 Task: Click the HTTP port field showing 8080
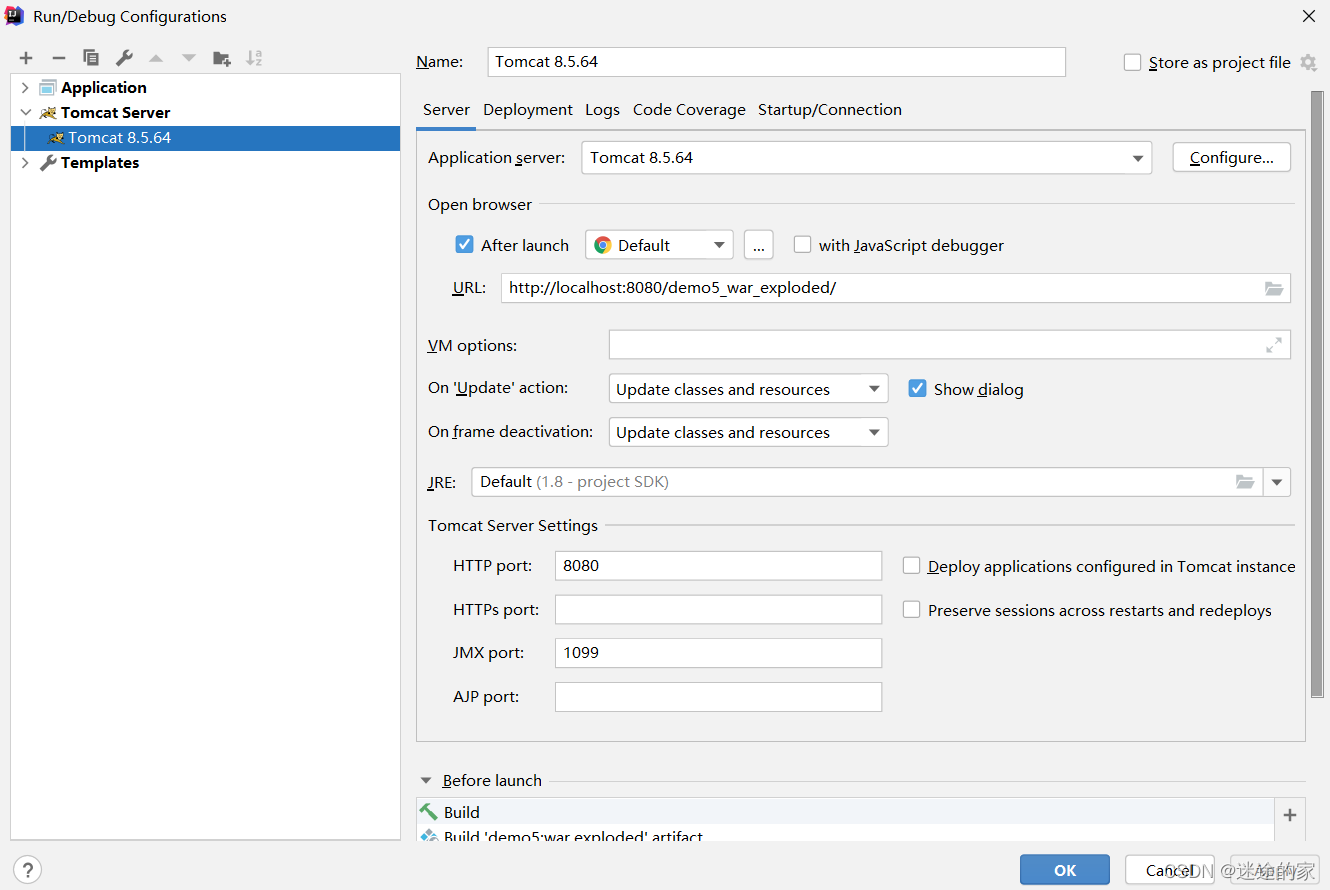[718, 565]
